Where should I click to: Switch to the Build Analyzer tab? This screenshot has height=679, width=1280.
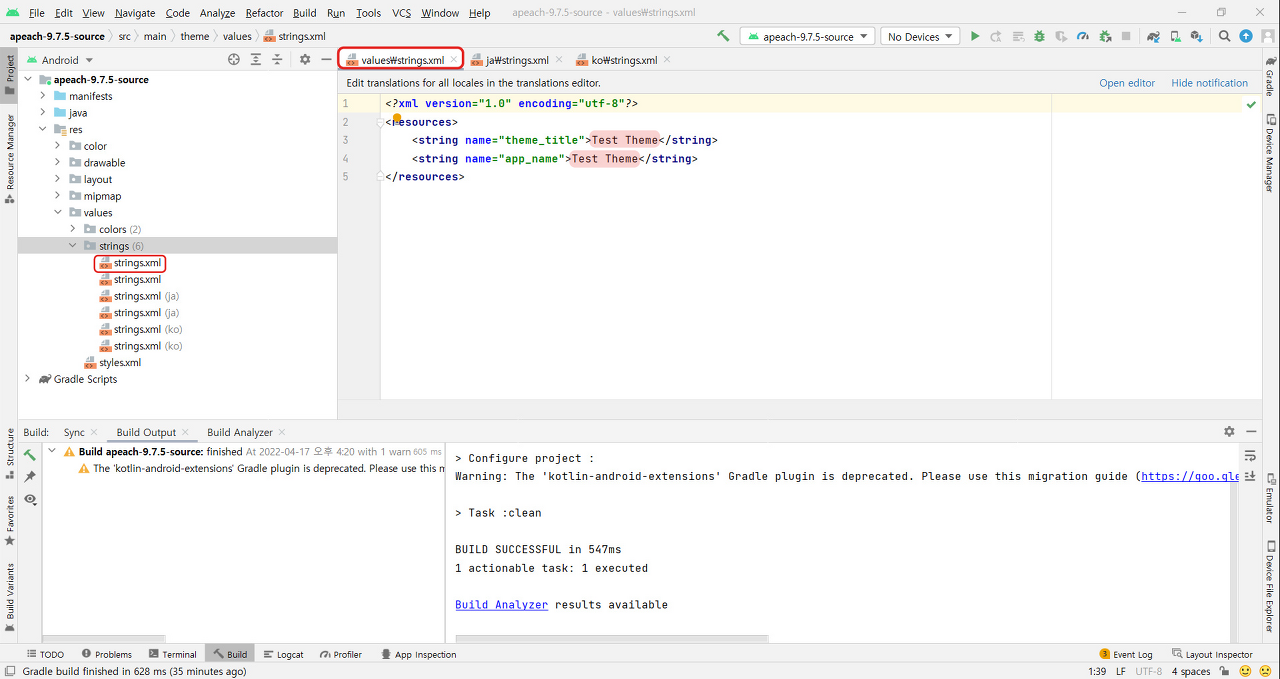[x=240, y=432]
